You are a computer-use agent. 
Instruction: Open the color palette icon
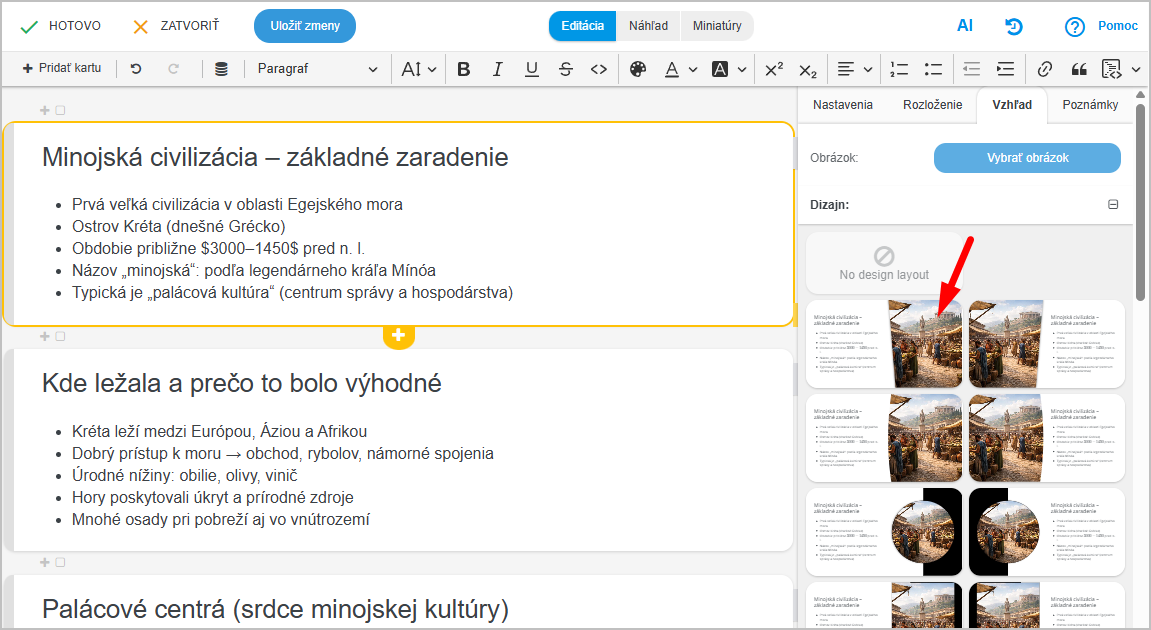click(x=638, y=69)
